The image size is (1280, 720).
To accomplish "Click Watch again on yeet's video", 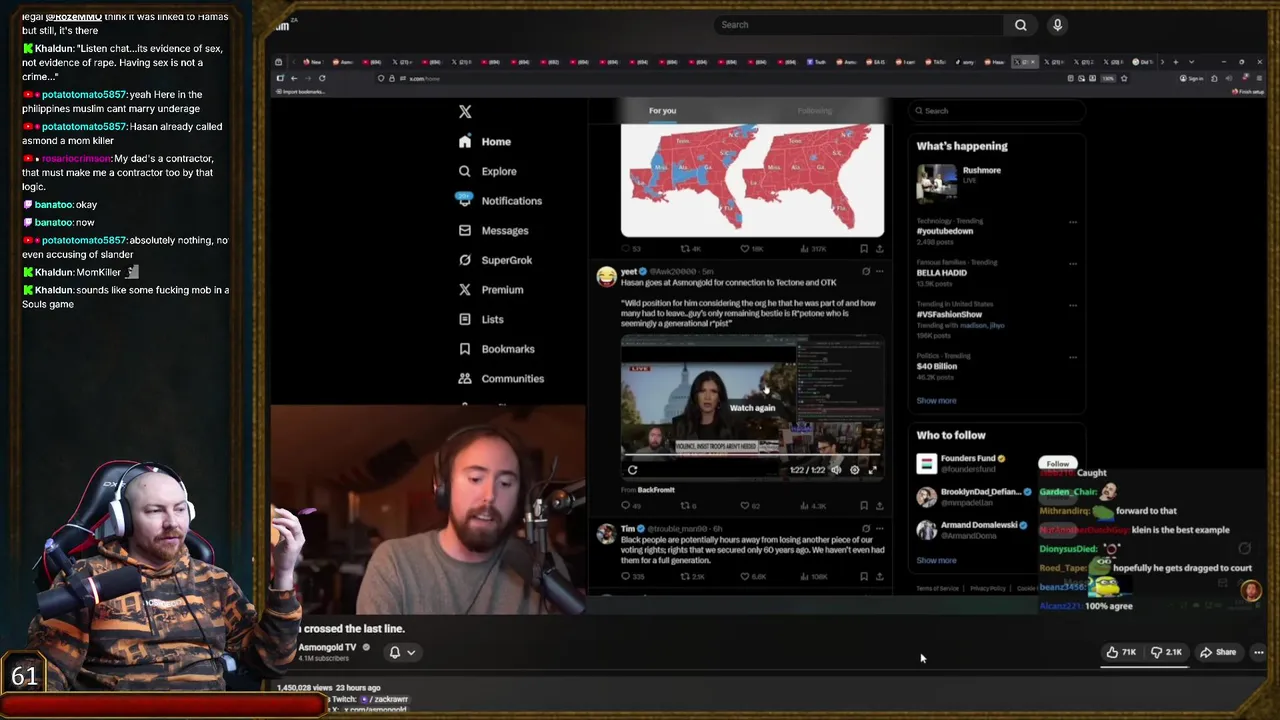I will pos(752,408).
